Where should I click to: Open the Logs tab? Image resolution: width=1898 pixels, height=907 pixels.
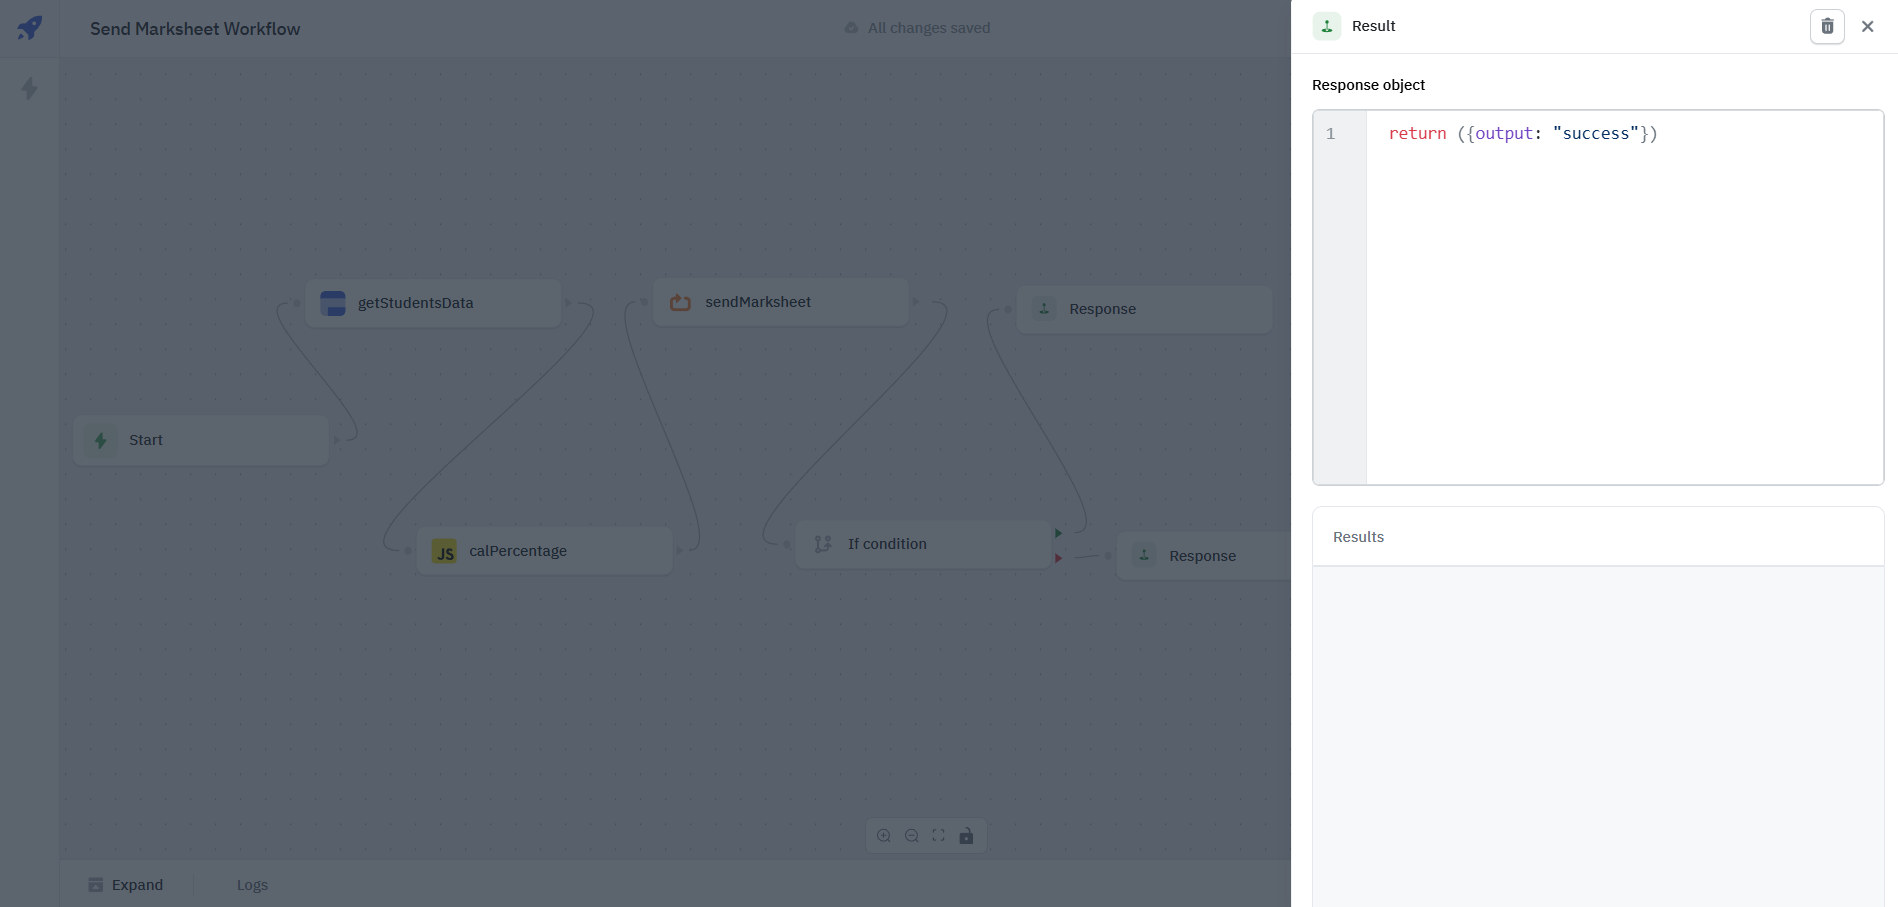pyautogui.click(x=252, y=885)
